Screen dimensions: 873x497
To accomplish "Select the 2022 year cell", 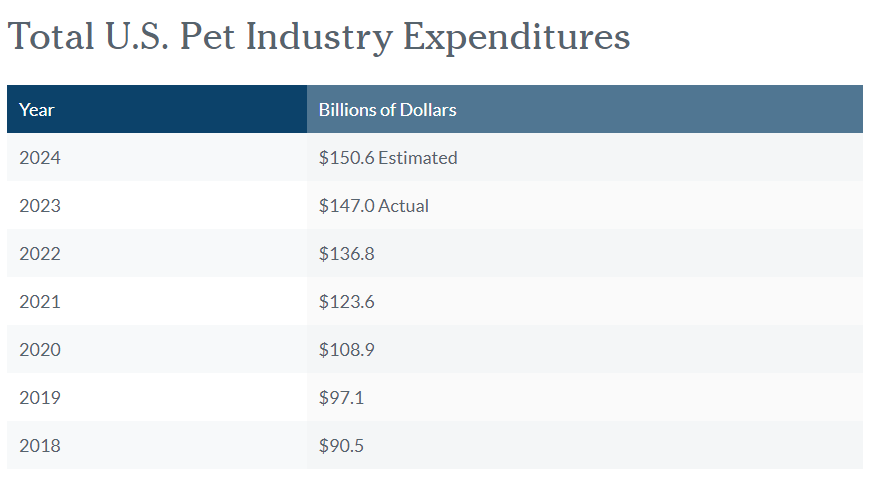I will pyautogui.click(x=40, y=254).
